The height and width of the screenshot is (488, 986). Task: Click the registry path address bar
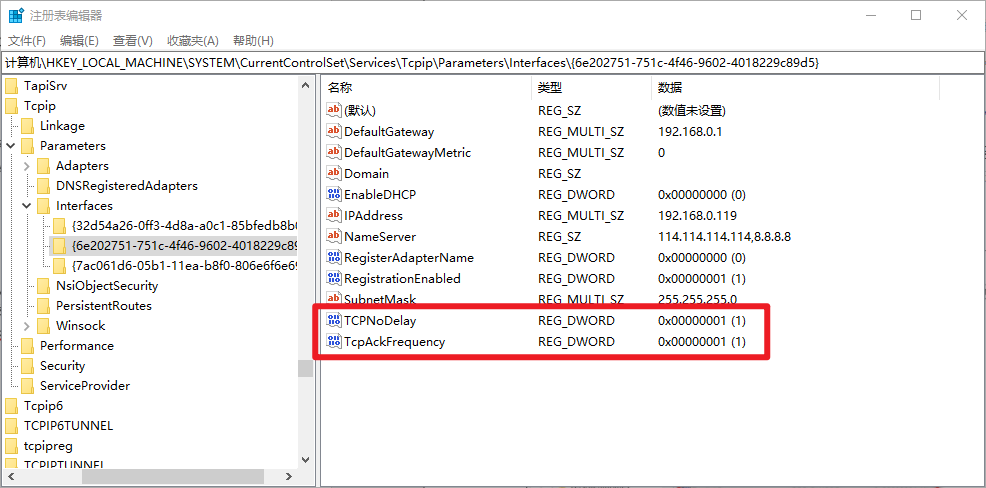click(x=493, y=62)
